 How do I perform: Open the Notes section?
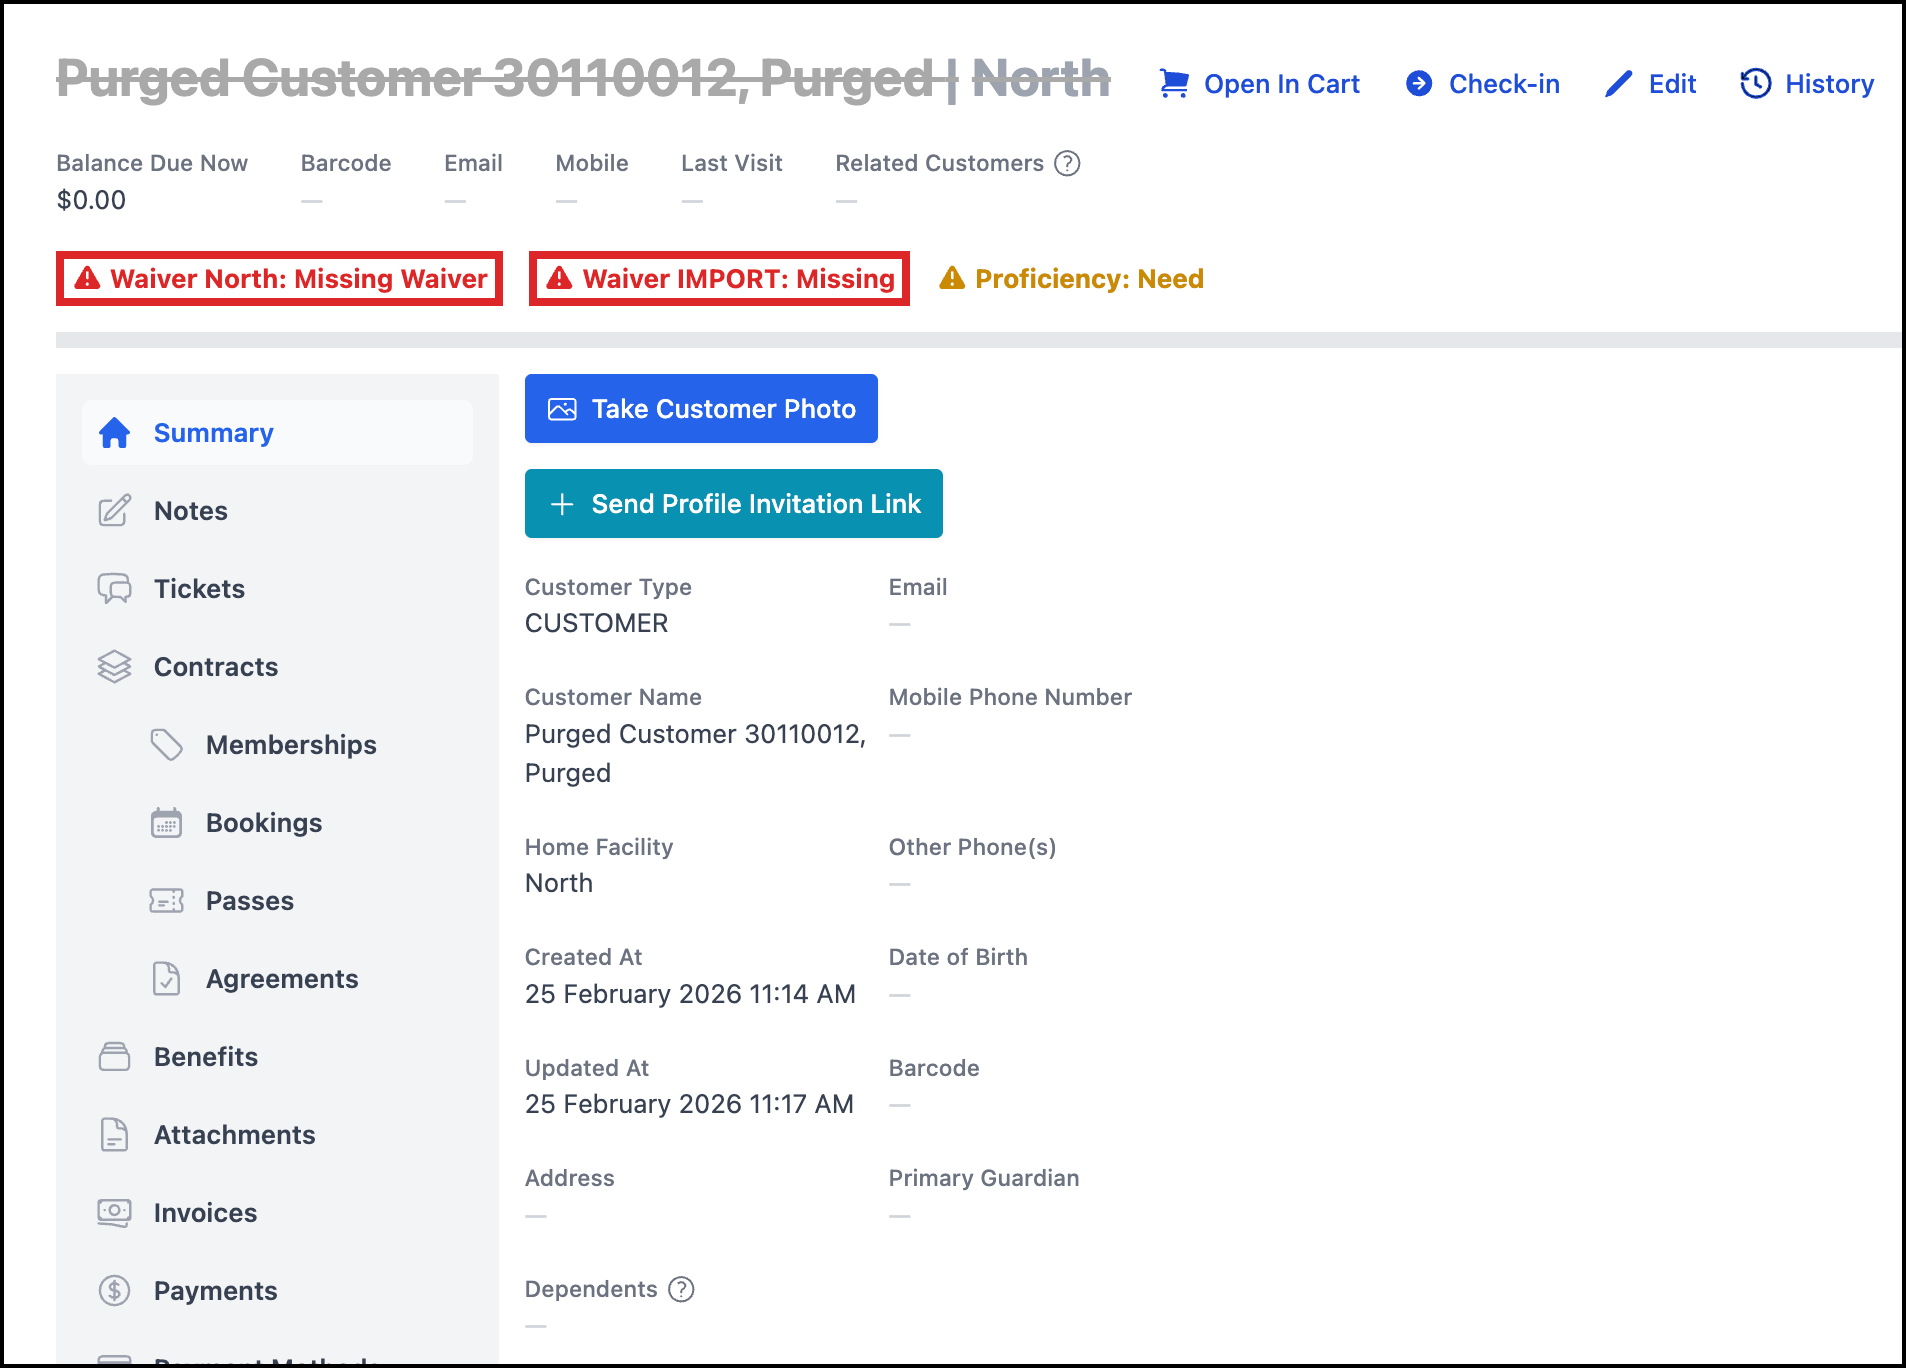(191, 511)
